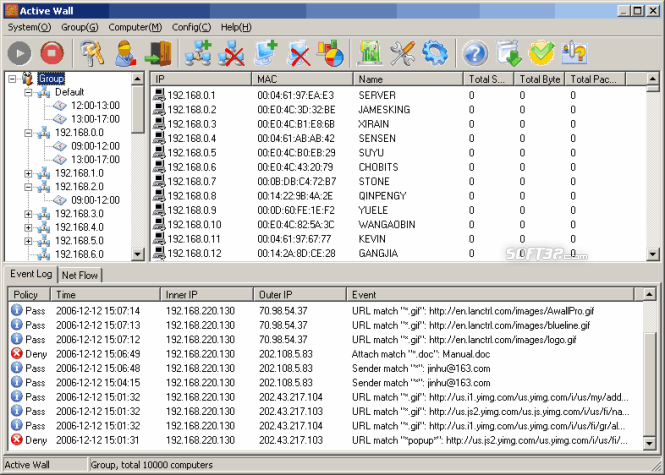Open the System(O) menu
Image resolution: width=665 pixels, height=475 pixels.
(29, 27)
